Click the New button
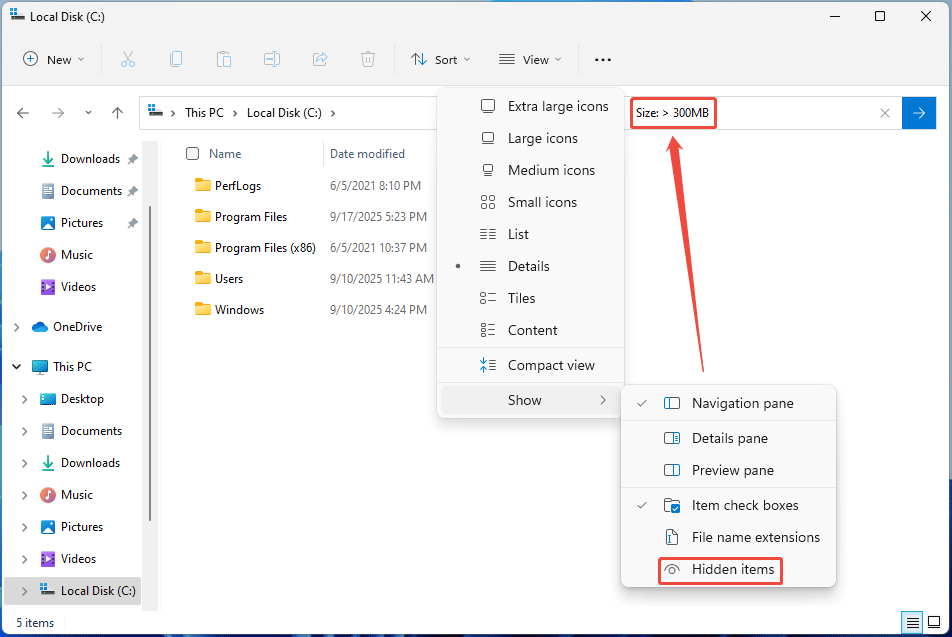 [x=54, y=60]
